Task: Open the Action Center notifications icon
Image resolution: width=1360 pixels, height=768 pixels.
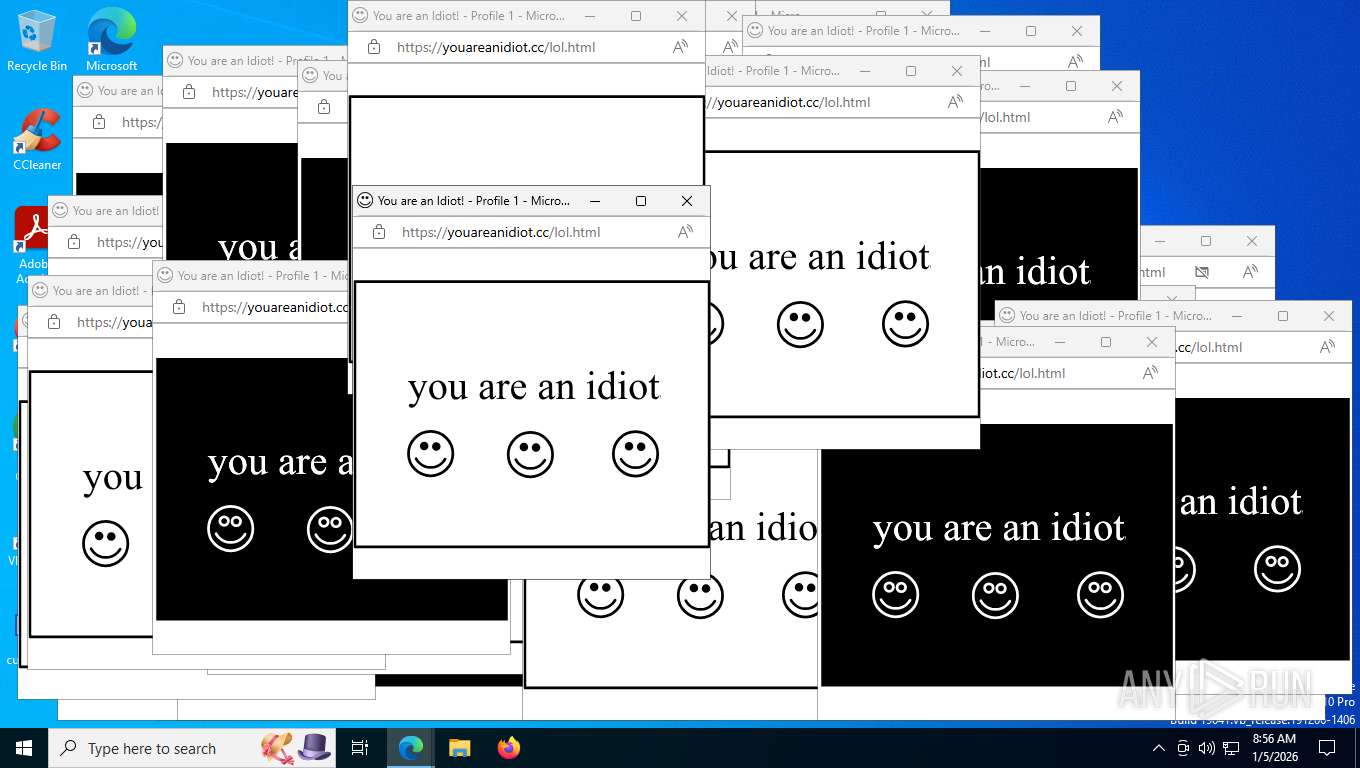Action: [x=1327, y=748]
